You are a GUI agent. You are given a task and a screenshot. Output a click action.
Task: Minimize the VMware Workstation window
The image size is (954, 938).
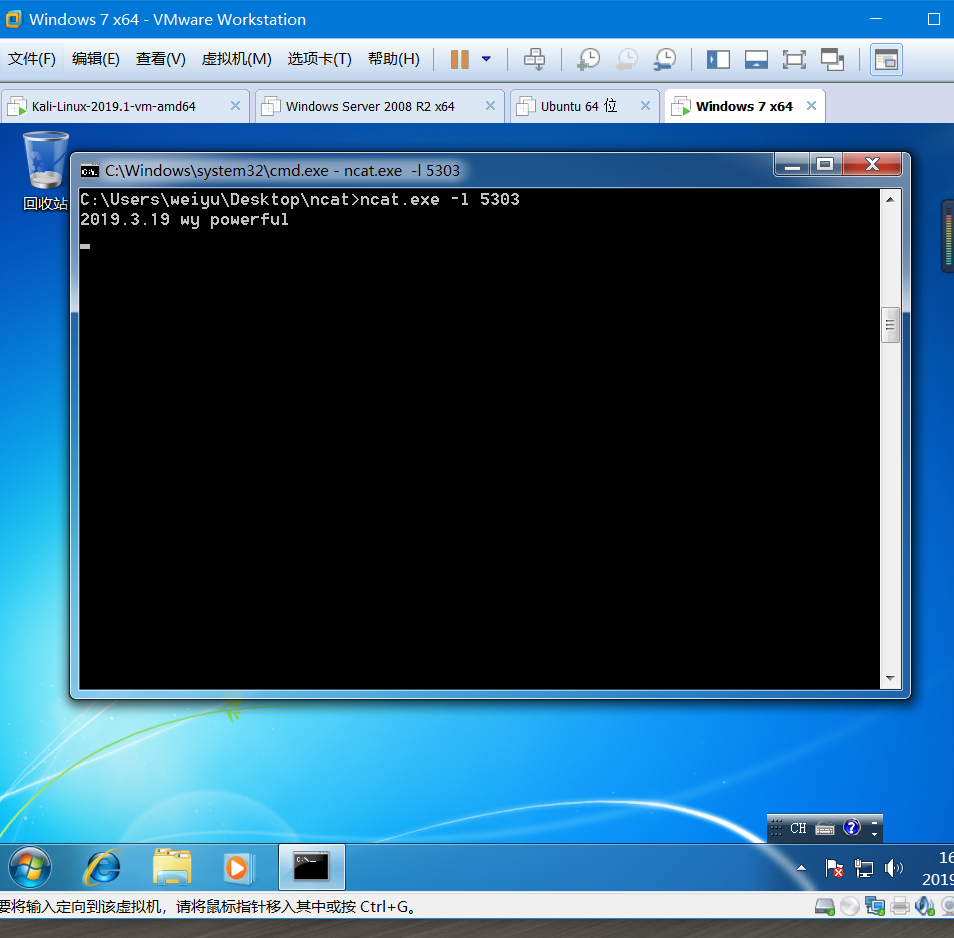[876, 19]
